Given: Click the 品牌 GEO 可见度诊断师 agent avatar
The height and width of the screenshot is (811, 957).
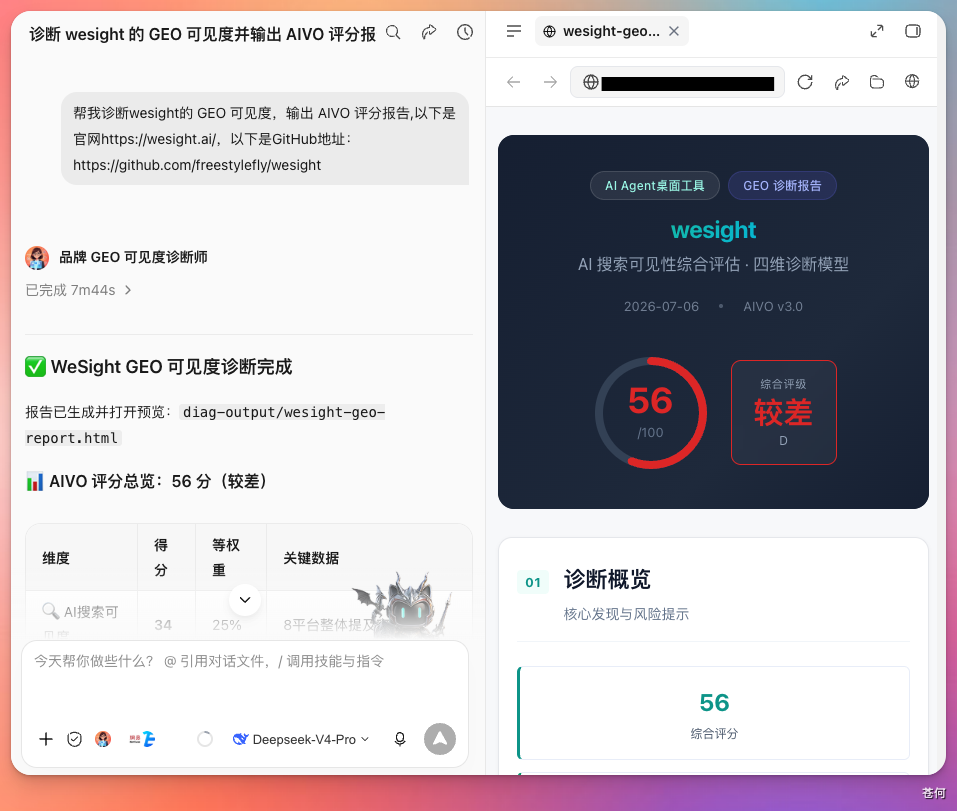Looking at the screenshot, I should point(37,258).
